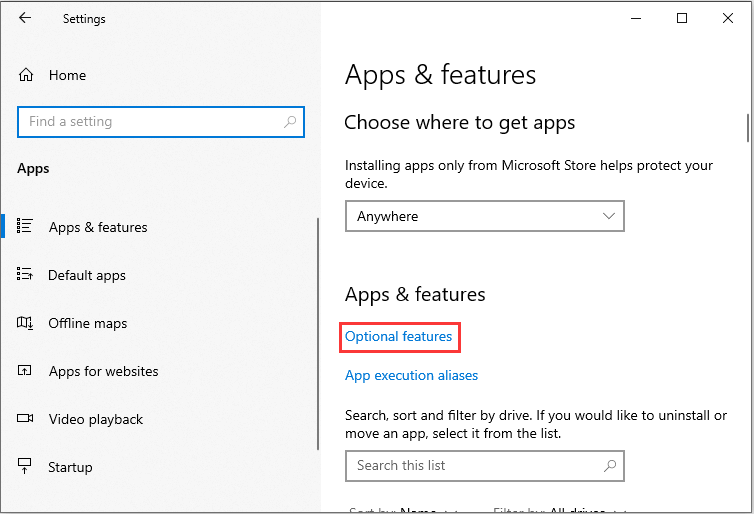Minimize the Settings window
The image size is (754, 514).
tap(636, 18)
